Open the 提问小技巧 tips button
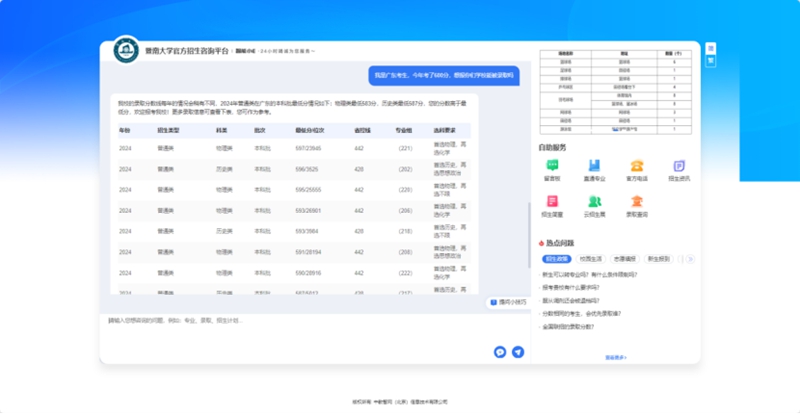800x414 pixels. (x=507, y=301)
